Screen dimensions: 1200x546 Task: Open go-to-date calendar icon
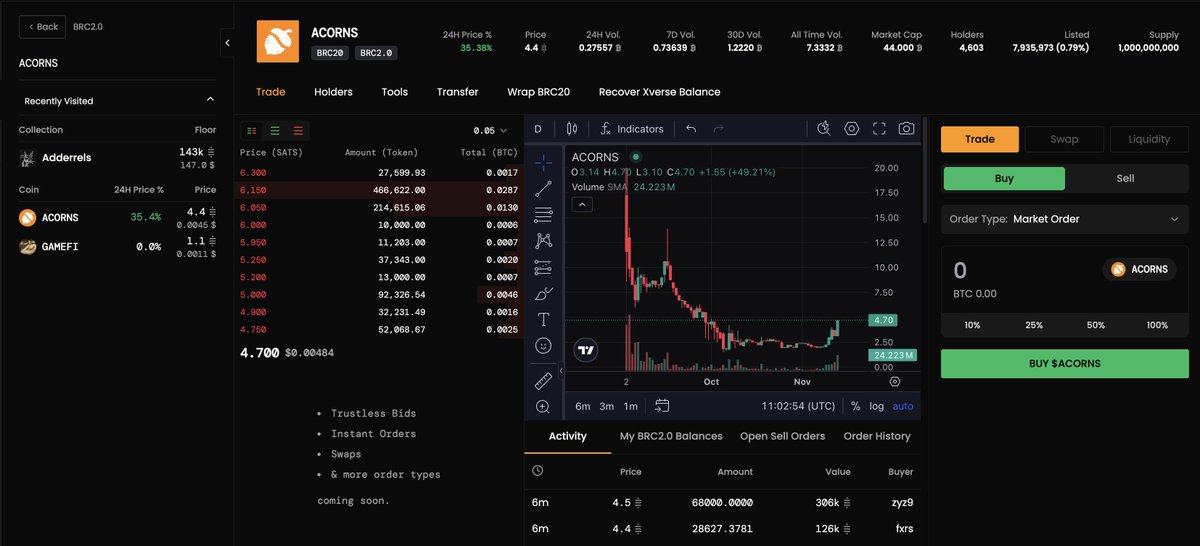(662, 406)
